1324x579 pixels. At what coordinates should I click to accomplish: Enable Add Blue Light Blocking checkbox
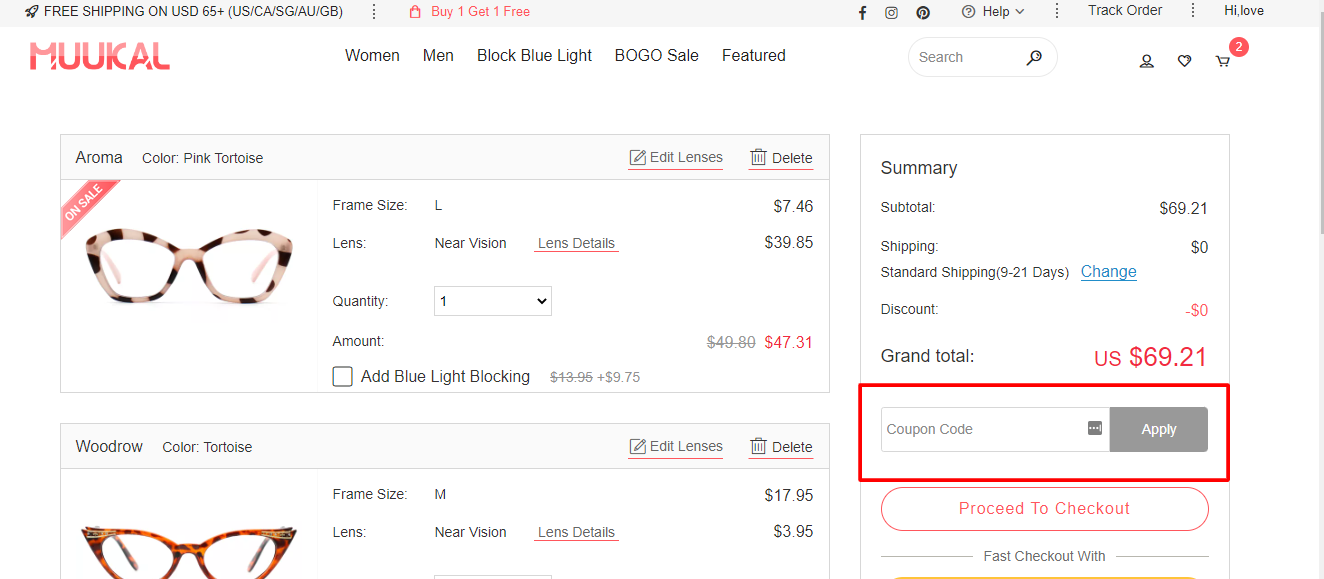(x=343, y=376)
